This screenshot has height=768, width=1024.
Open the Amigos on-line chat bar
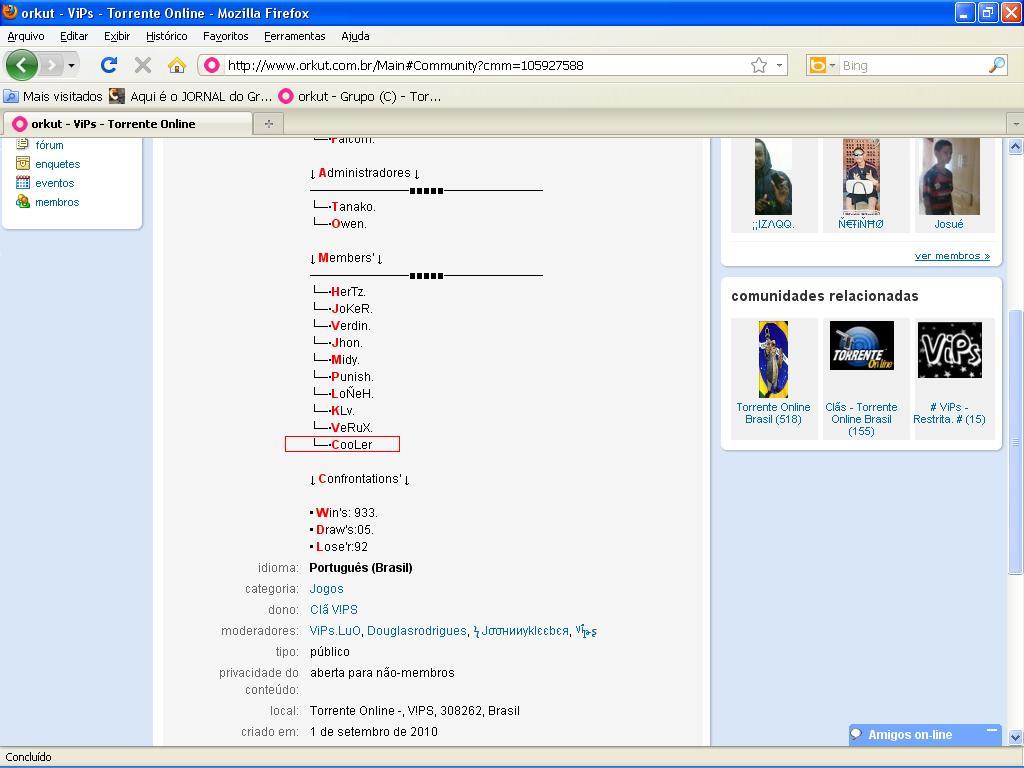click(x=925, y=735)
